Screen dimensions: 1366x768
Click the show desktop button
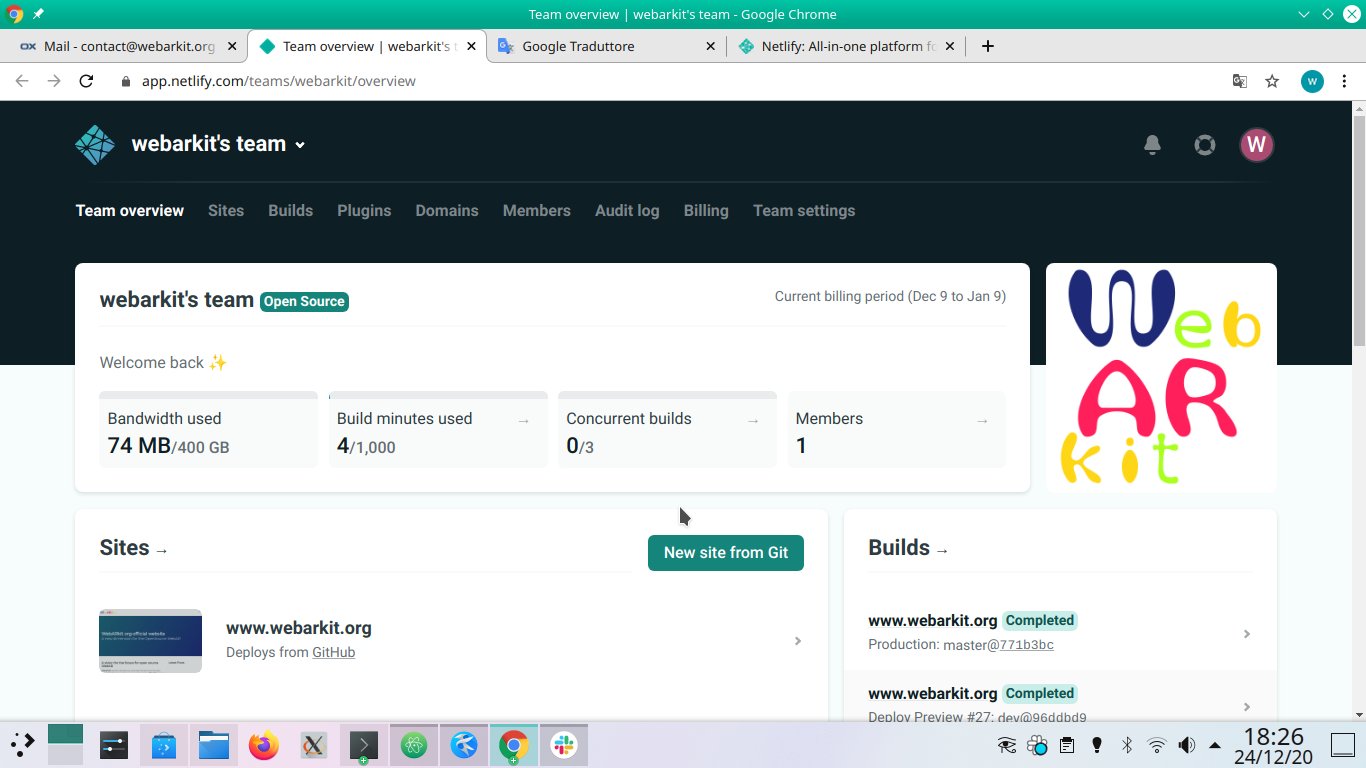1342,745
